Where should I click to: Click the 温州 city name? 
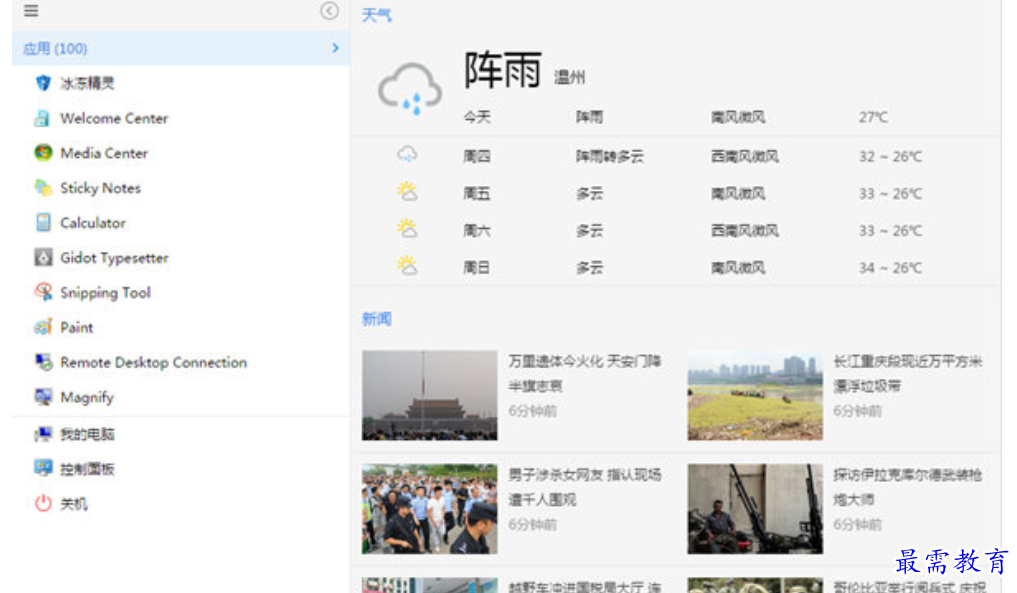coord(569,77)
